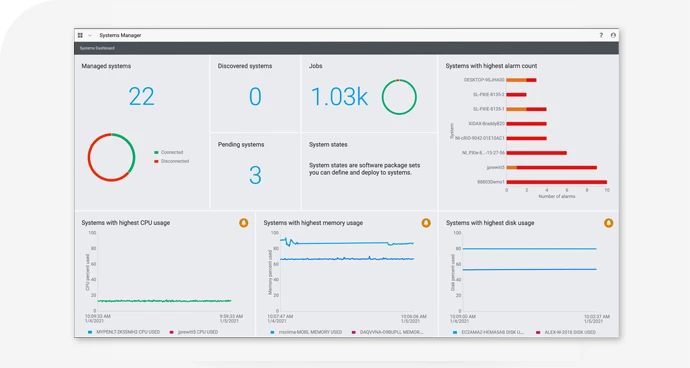Select the NI_PXIe-8...-15-27-56 alarm bar
690x368 pixels.
[x=536, y=153]
